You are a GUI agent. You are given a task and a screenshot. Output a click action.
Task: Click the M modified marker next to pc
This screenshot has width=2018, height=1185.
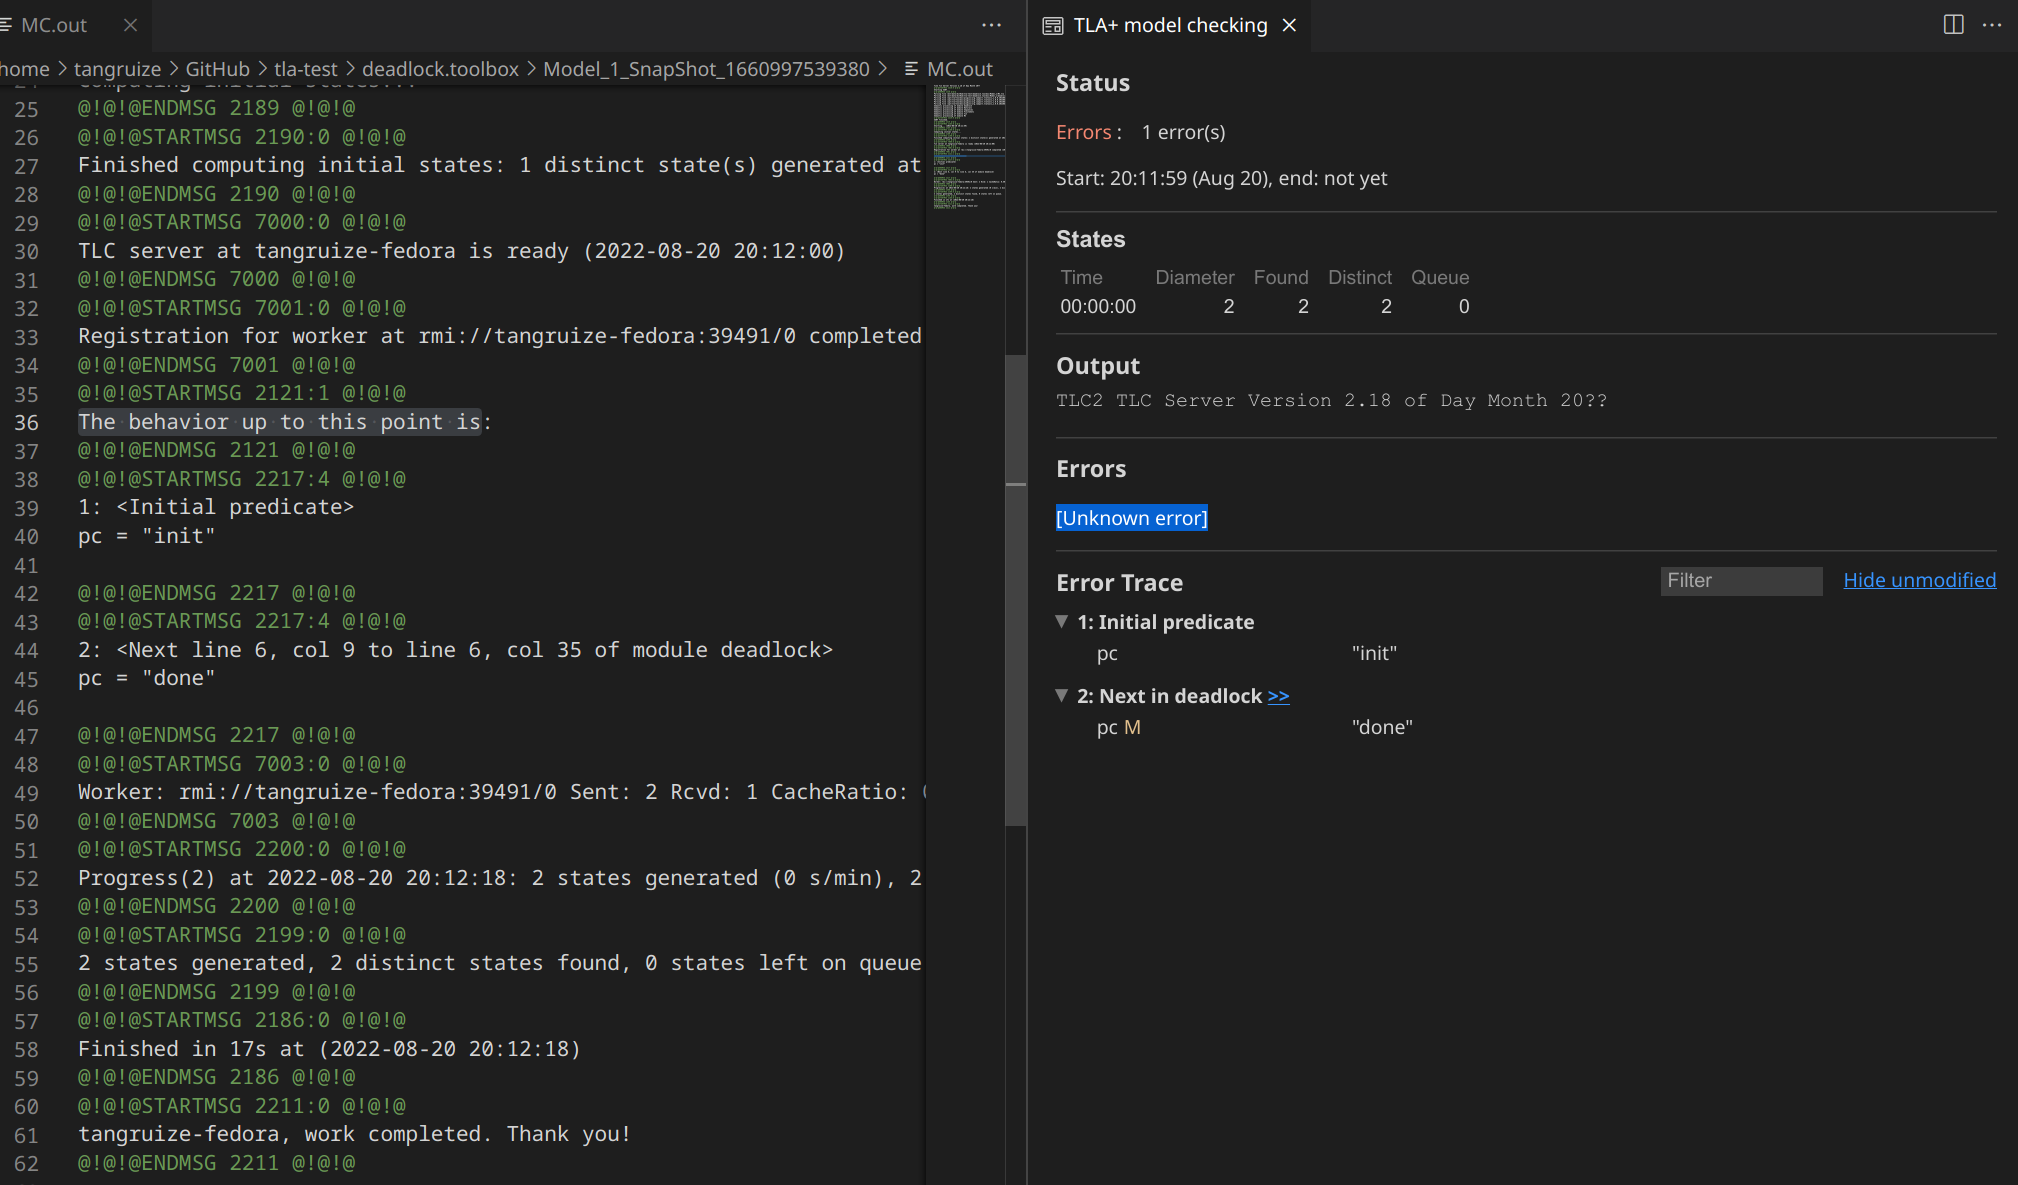[x=1133, y=727]
